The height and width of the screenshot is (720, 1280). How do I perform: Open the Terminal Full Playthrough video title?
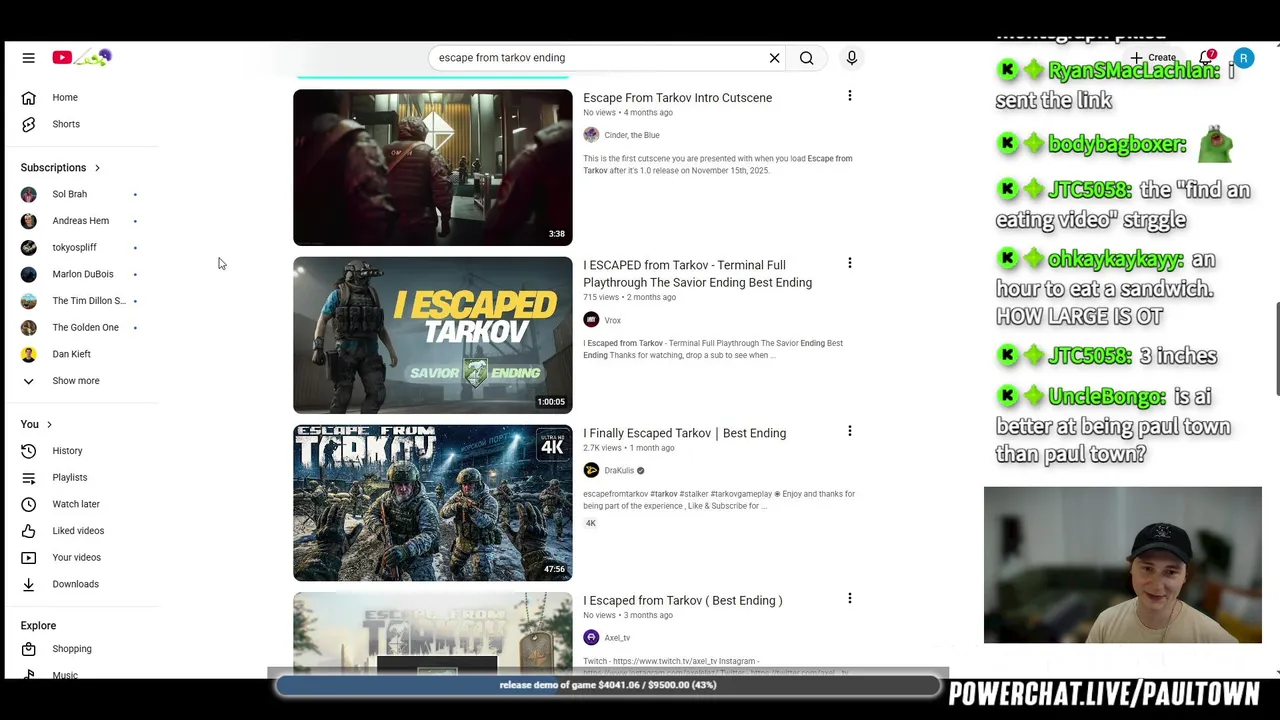[698, 274]
